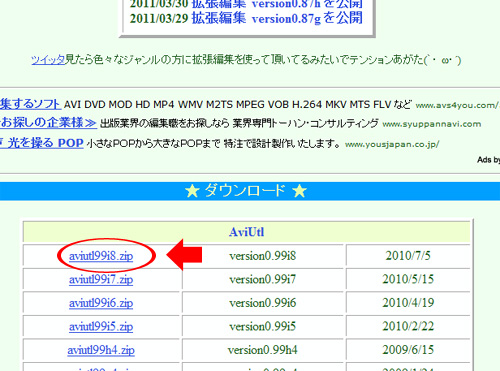This screenshot has width=500, height=371.
Task: Select the version0.99i5 cell
Action: [x=263, y=326]
